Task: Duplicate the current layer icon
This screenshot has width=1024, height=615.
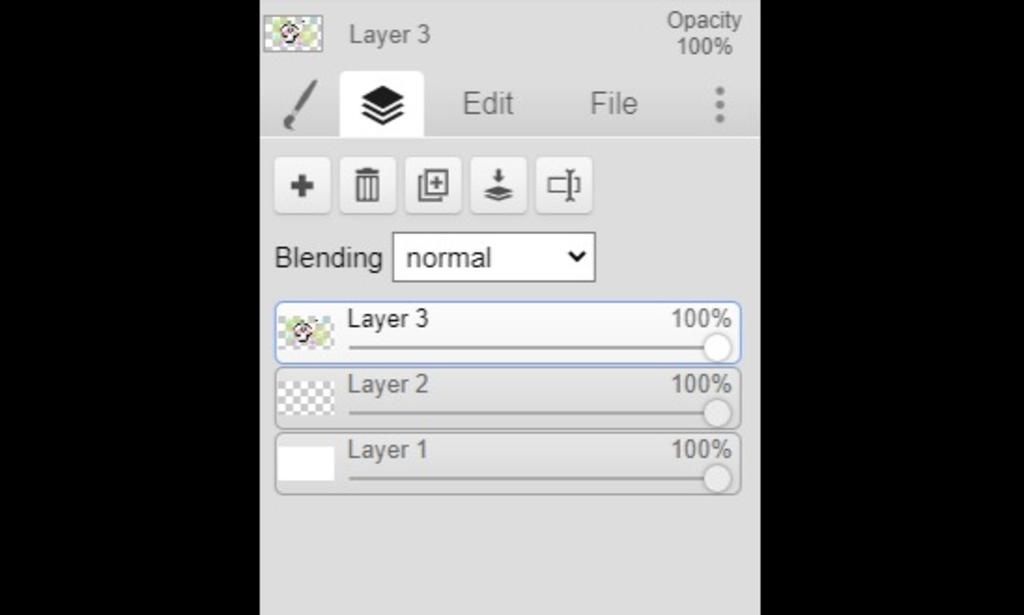Action: point(433,185)
